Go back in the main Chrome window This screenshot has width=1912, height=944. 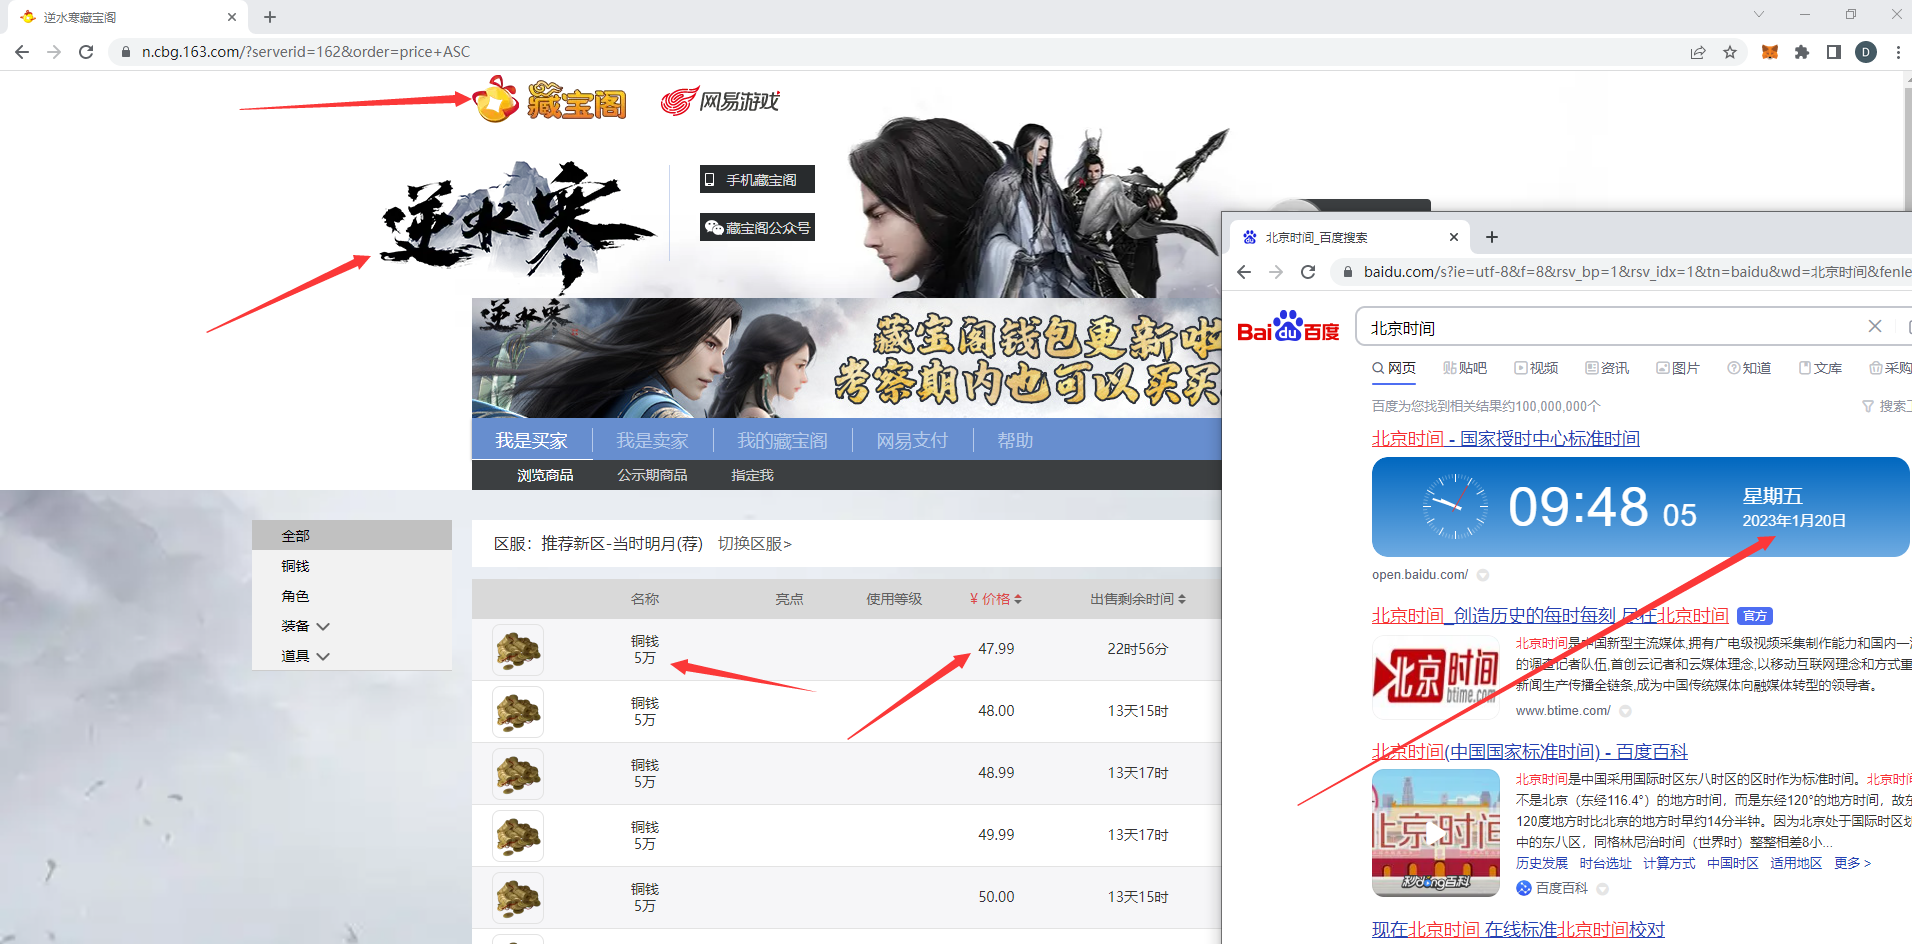click(22, 52)
